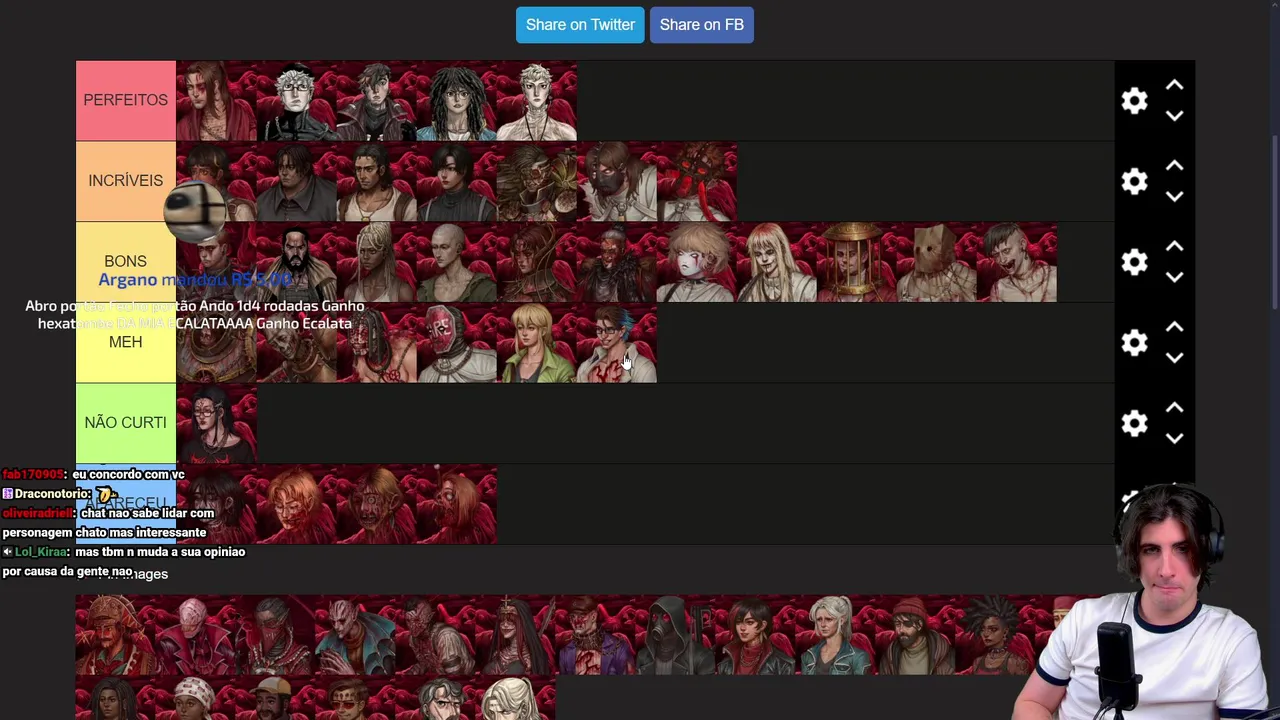1280x720 pixels.
Task: Pick broad gray-shirt man in INCRÍVEIS
Action: (x=296, y=181)
